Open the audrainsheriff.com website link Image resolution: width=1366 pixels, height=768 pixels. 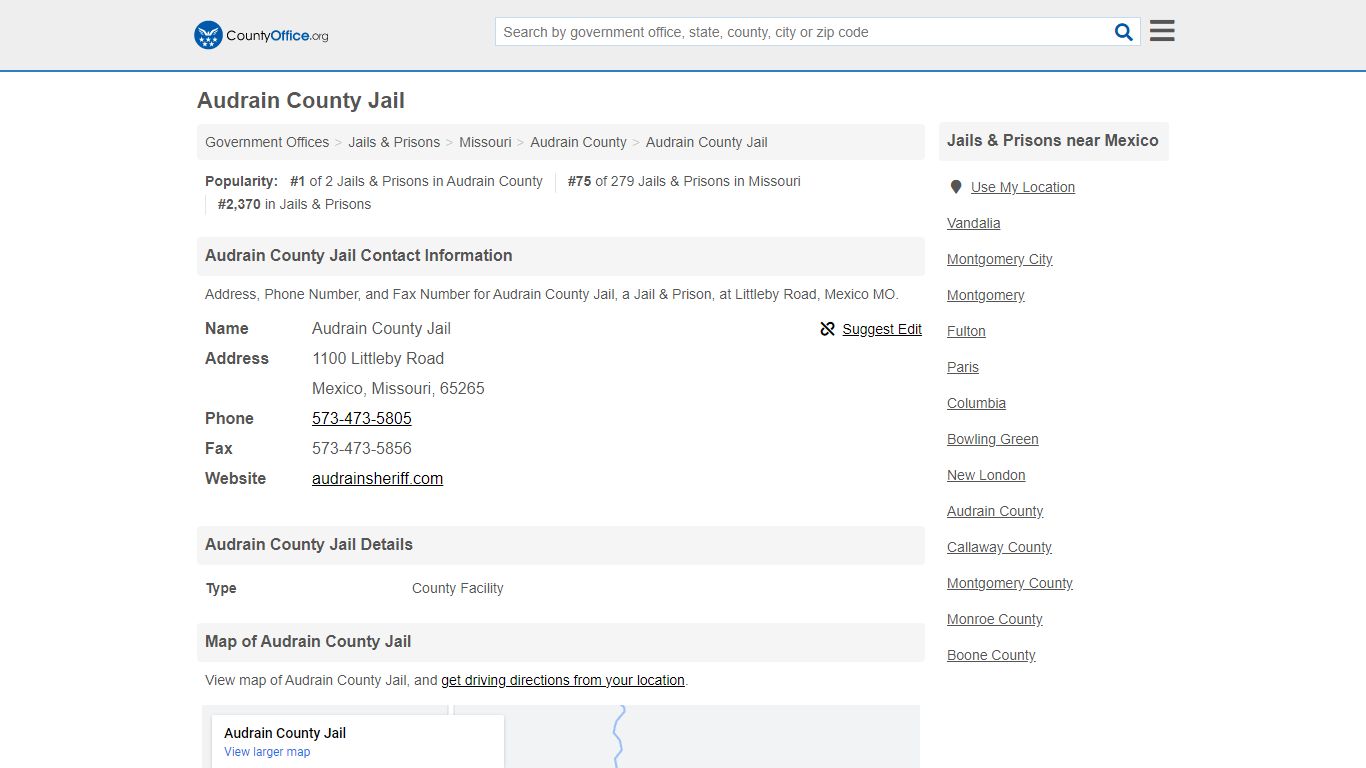click(377, 478)
